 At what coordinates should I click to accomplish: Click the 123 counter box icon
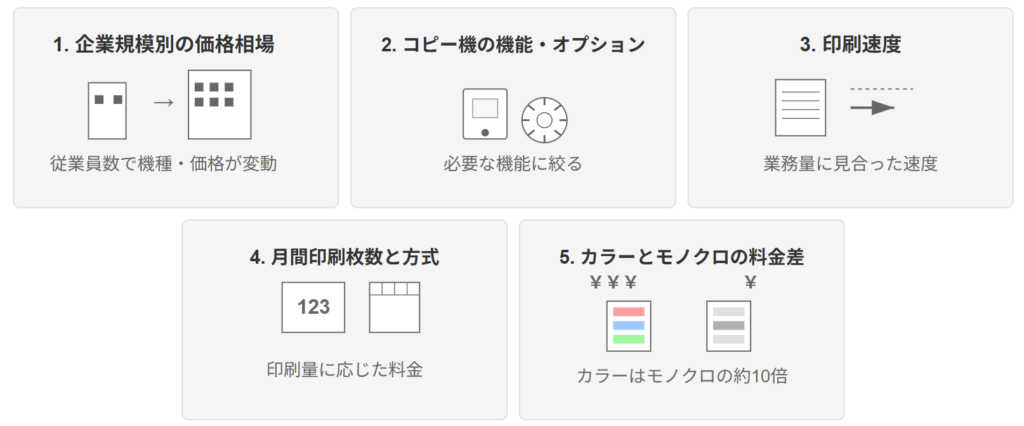click(x=313, y=307)
